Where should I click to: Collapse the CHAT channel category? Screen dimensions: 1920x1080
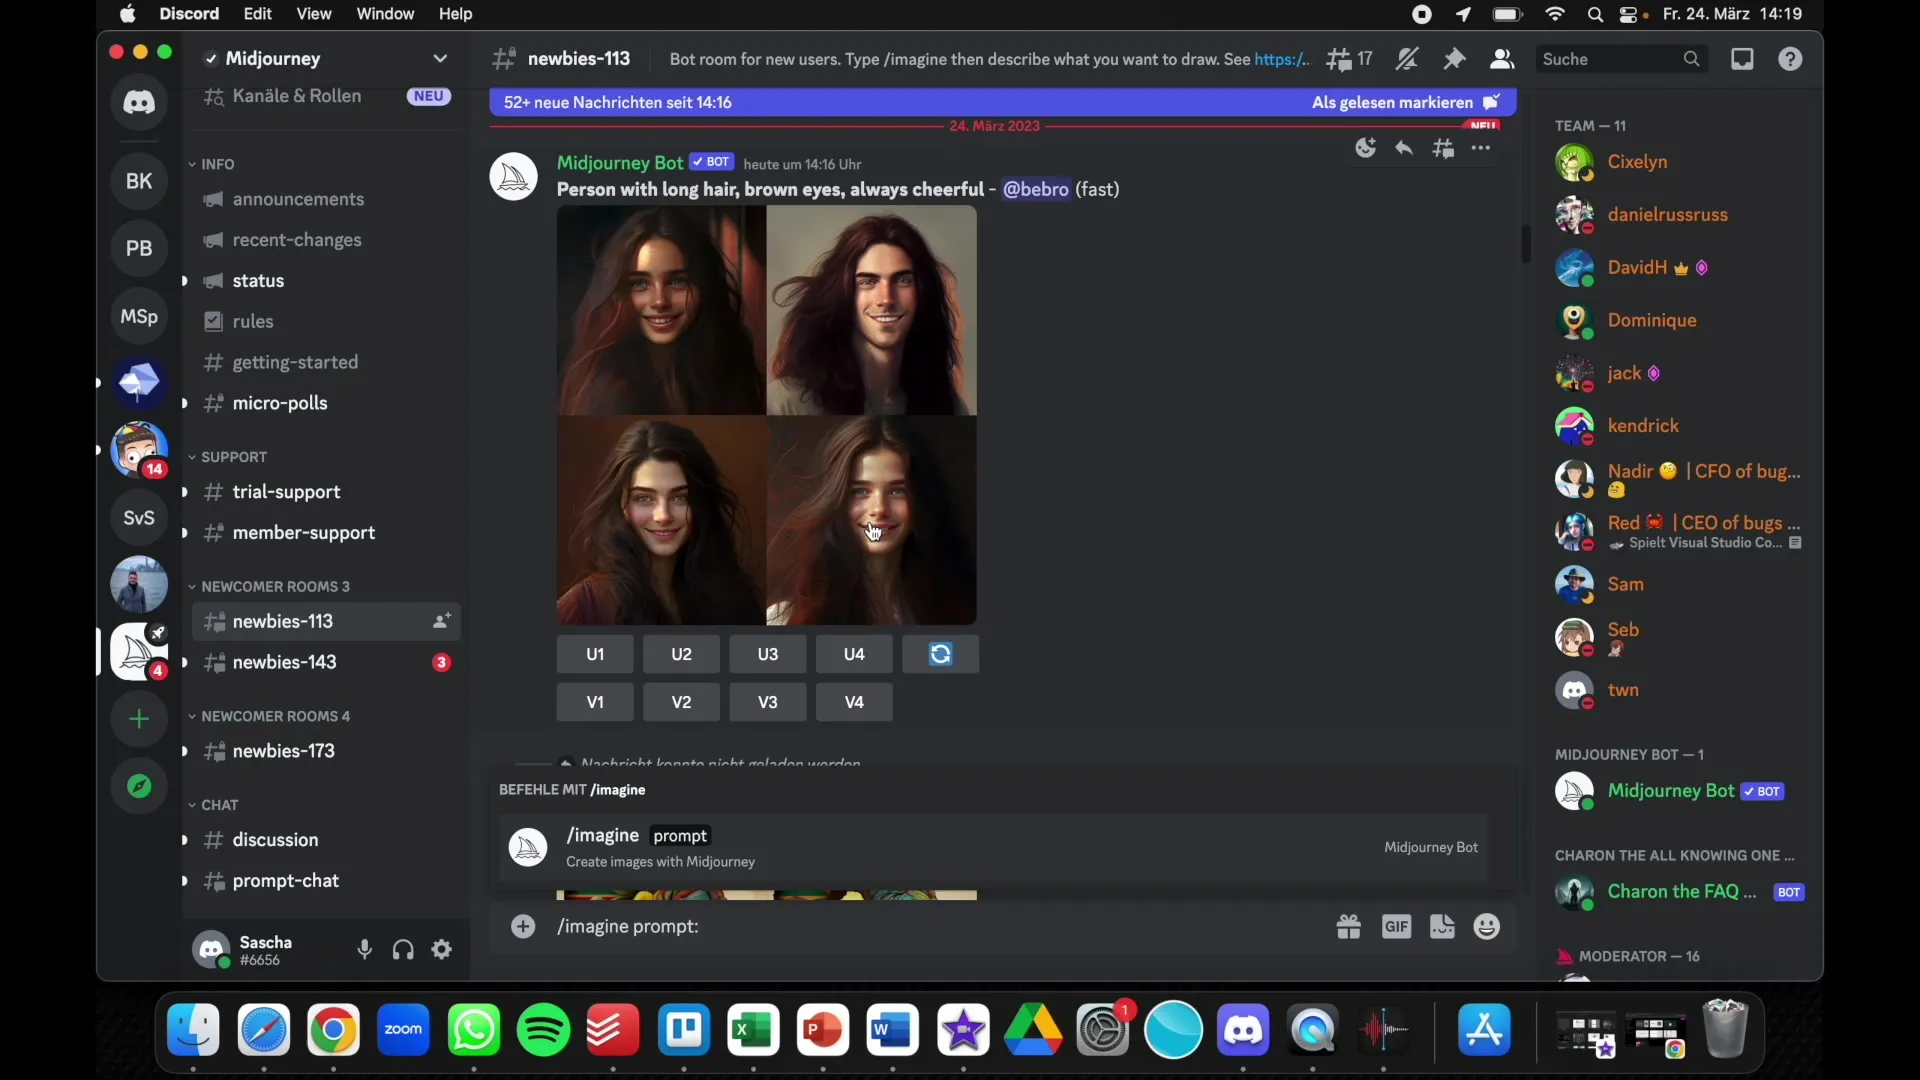(x=214, y=806)
